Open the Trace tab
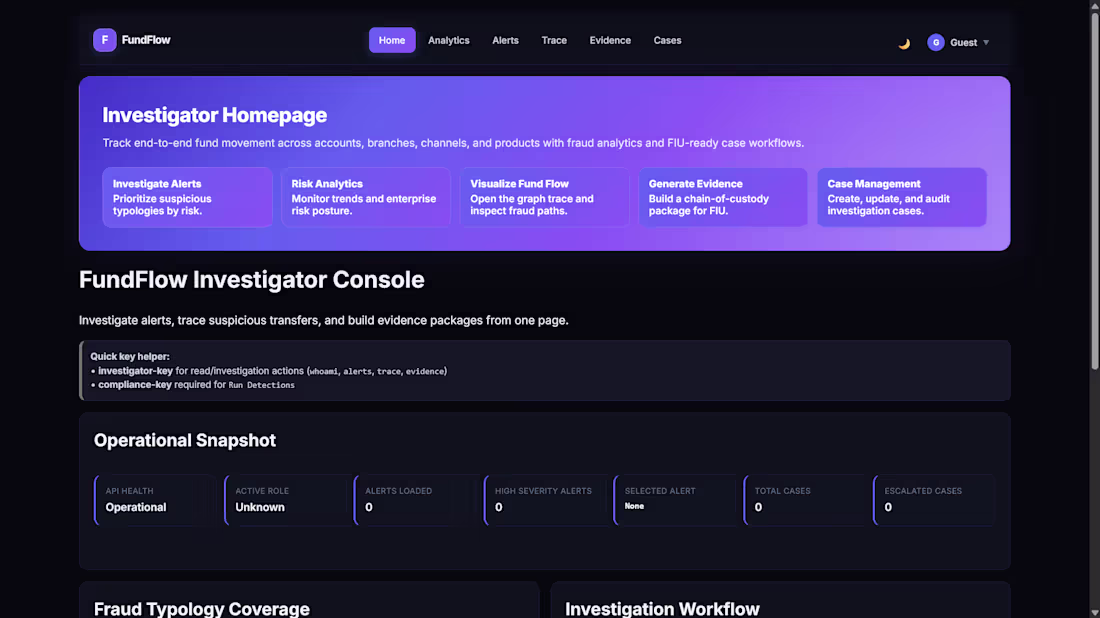This screenshot has height=618, width=1100. [x=554, y=40]
